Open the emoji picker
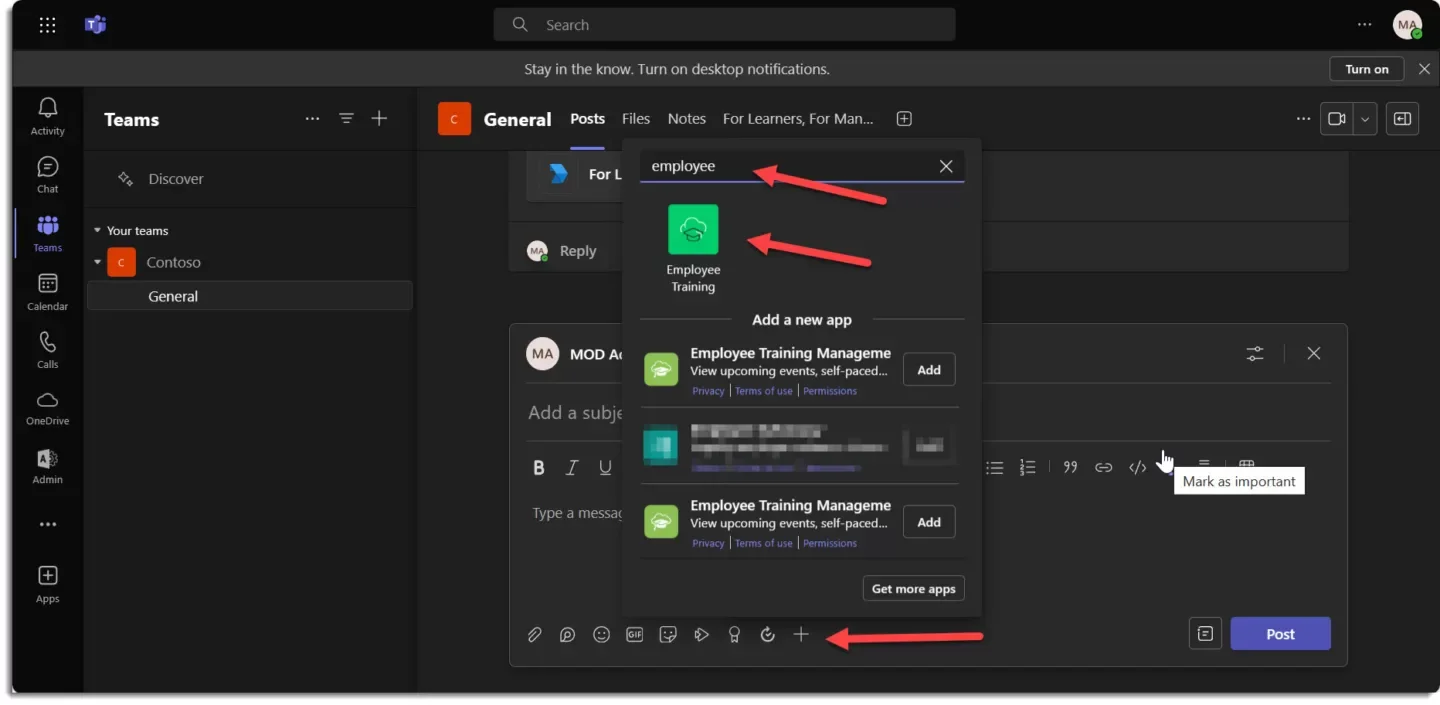This screenshot has width=1440, height=705. pyautogui.click(x=601, y=634)
